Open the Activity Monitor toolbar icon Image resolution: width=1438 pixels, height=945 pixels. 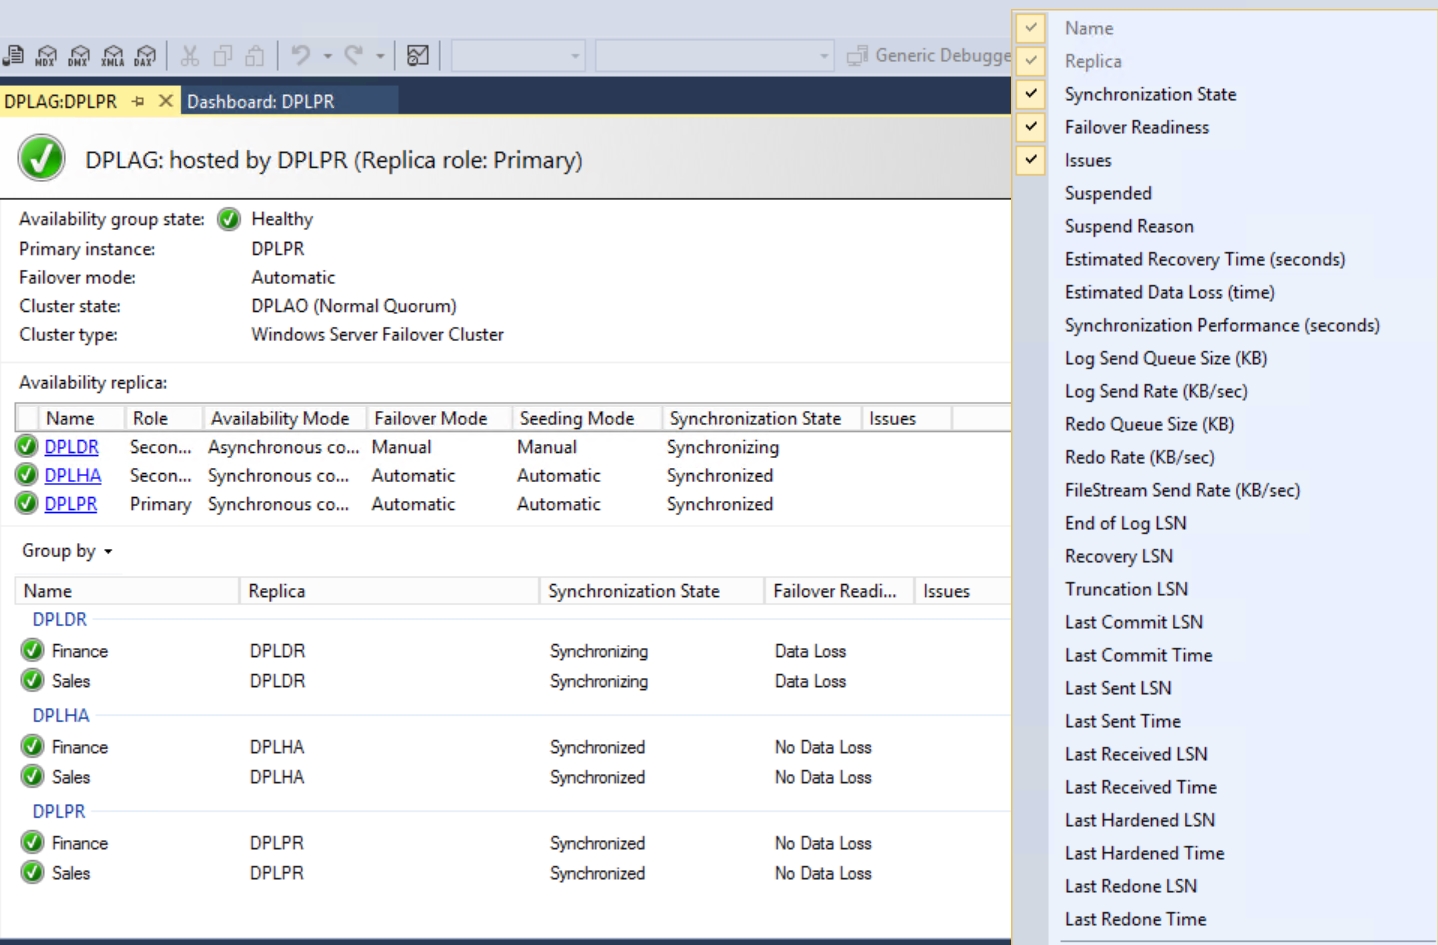coord(418,56)
